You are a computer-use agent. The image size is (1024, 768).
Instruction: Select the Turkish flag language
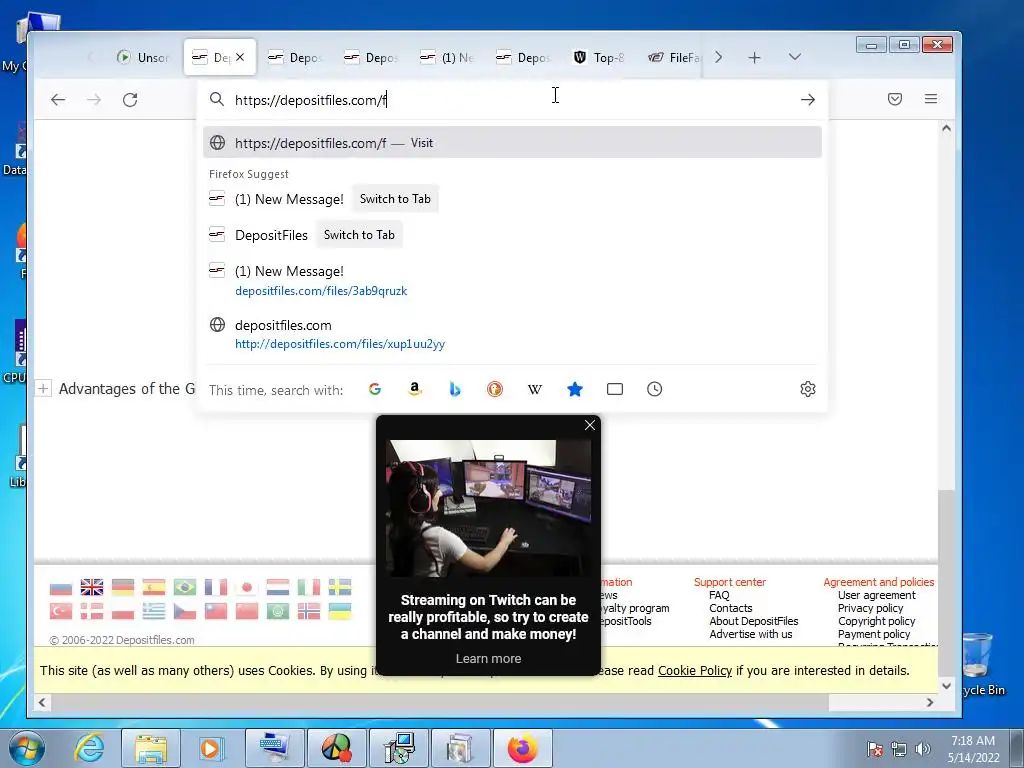61,611
